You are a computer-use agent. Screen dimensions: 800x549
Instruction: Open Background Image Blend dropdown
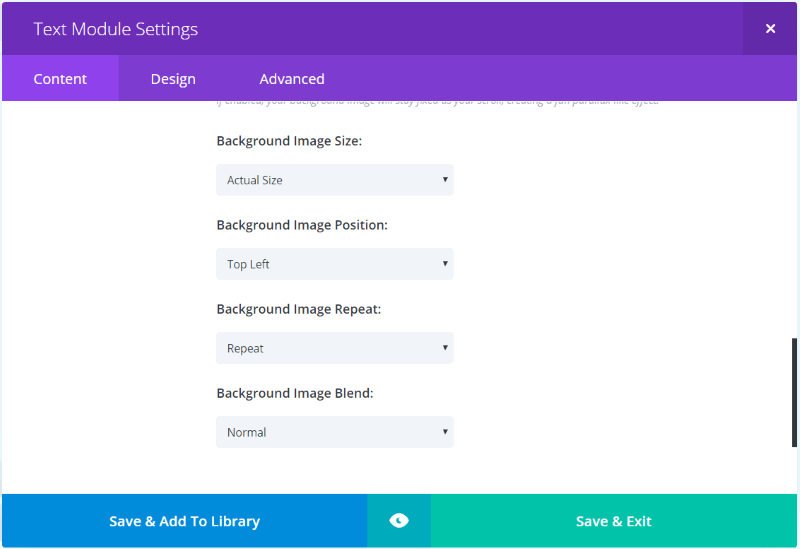click(x=335, y=432)
